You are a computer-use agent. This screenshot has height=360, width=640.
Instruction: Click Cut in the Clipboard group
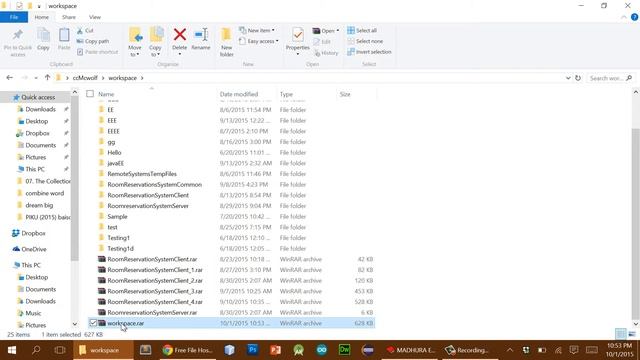85,31
